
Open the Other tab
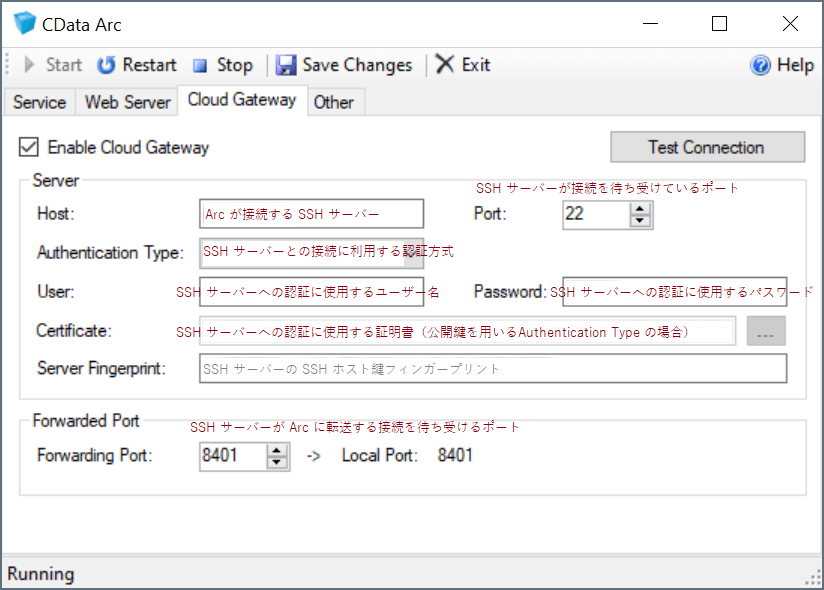pyautogui.click(x=333, y=102)
